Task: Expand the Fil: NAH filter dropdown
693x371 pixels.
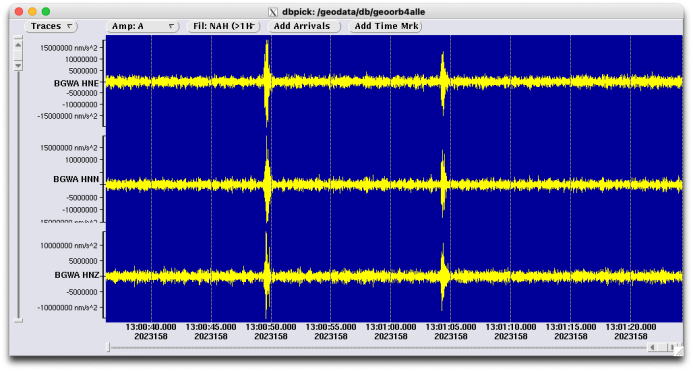Action: [224, 26]
